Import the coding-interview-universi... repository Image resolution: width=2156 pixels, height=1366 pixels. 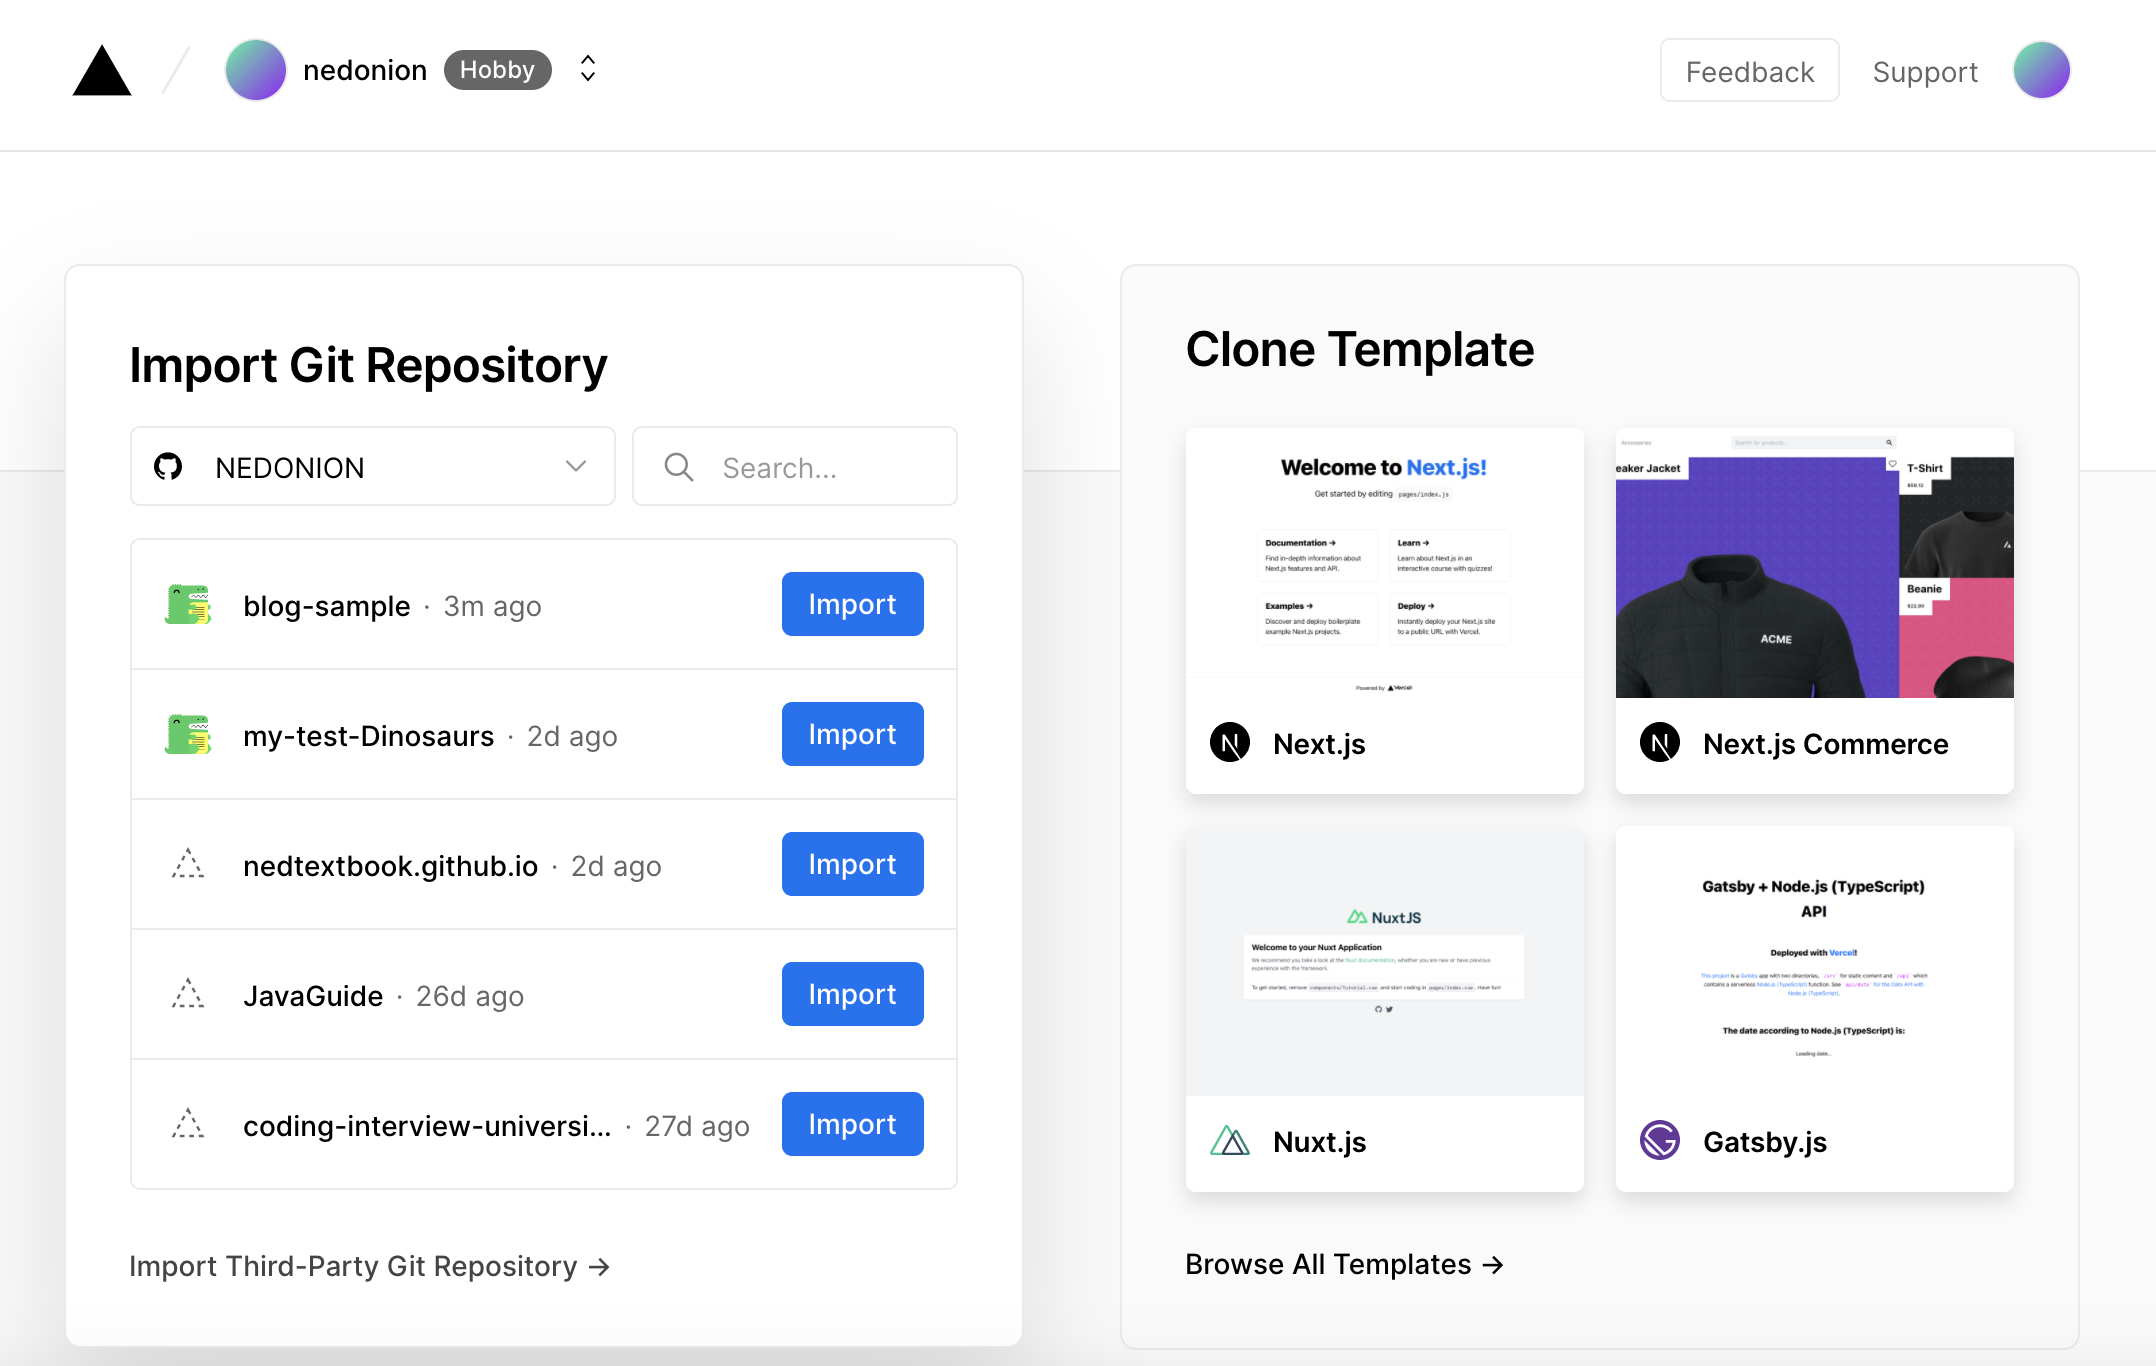852,1124
